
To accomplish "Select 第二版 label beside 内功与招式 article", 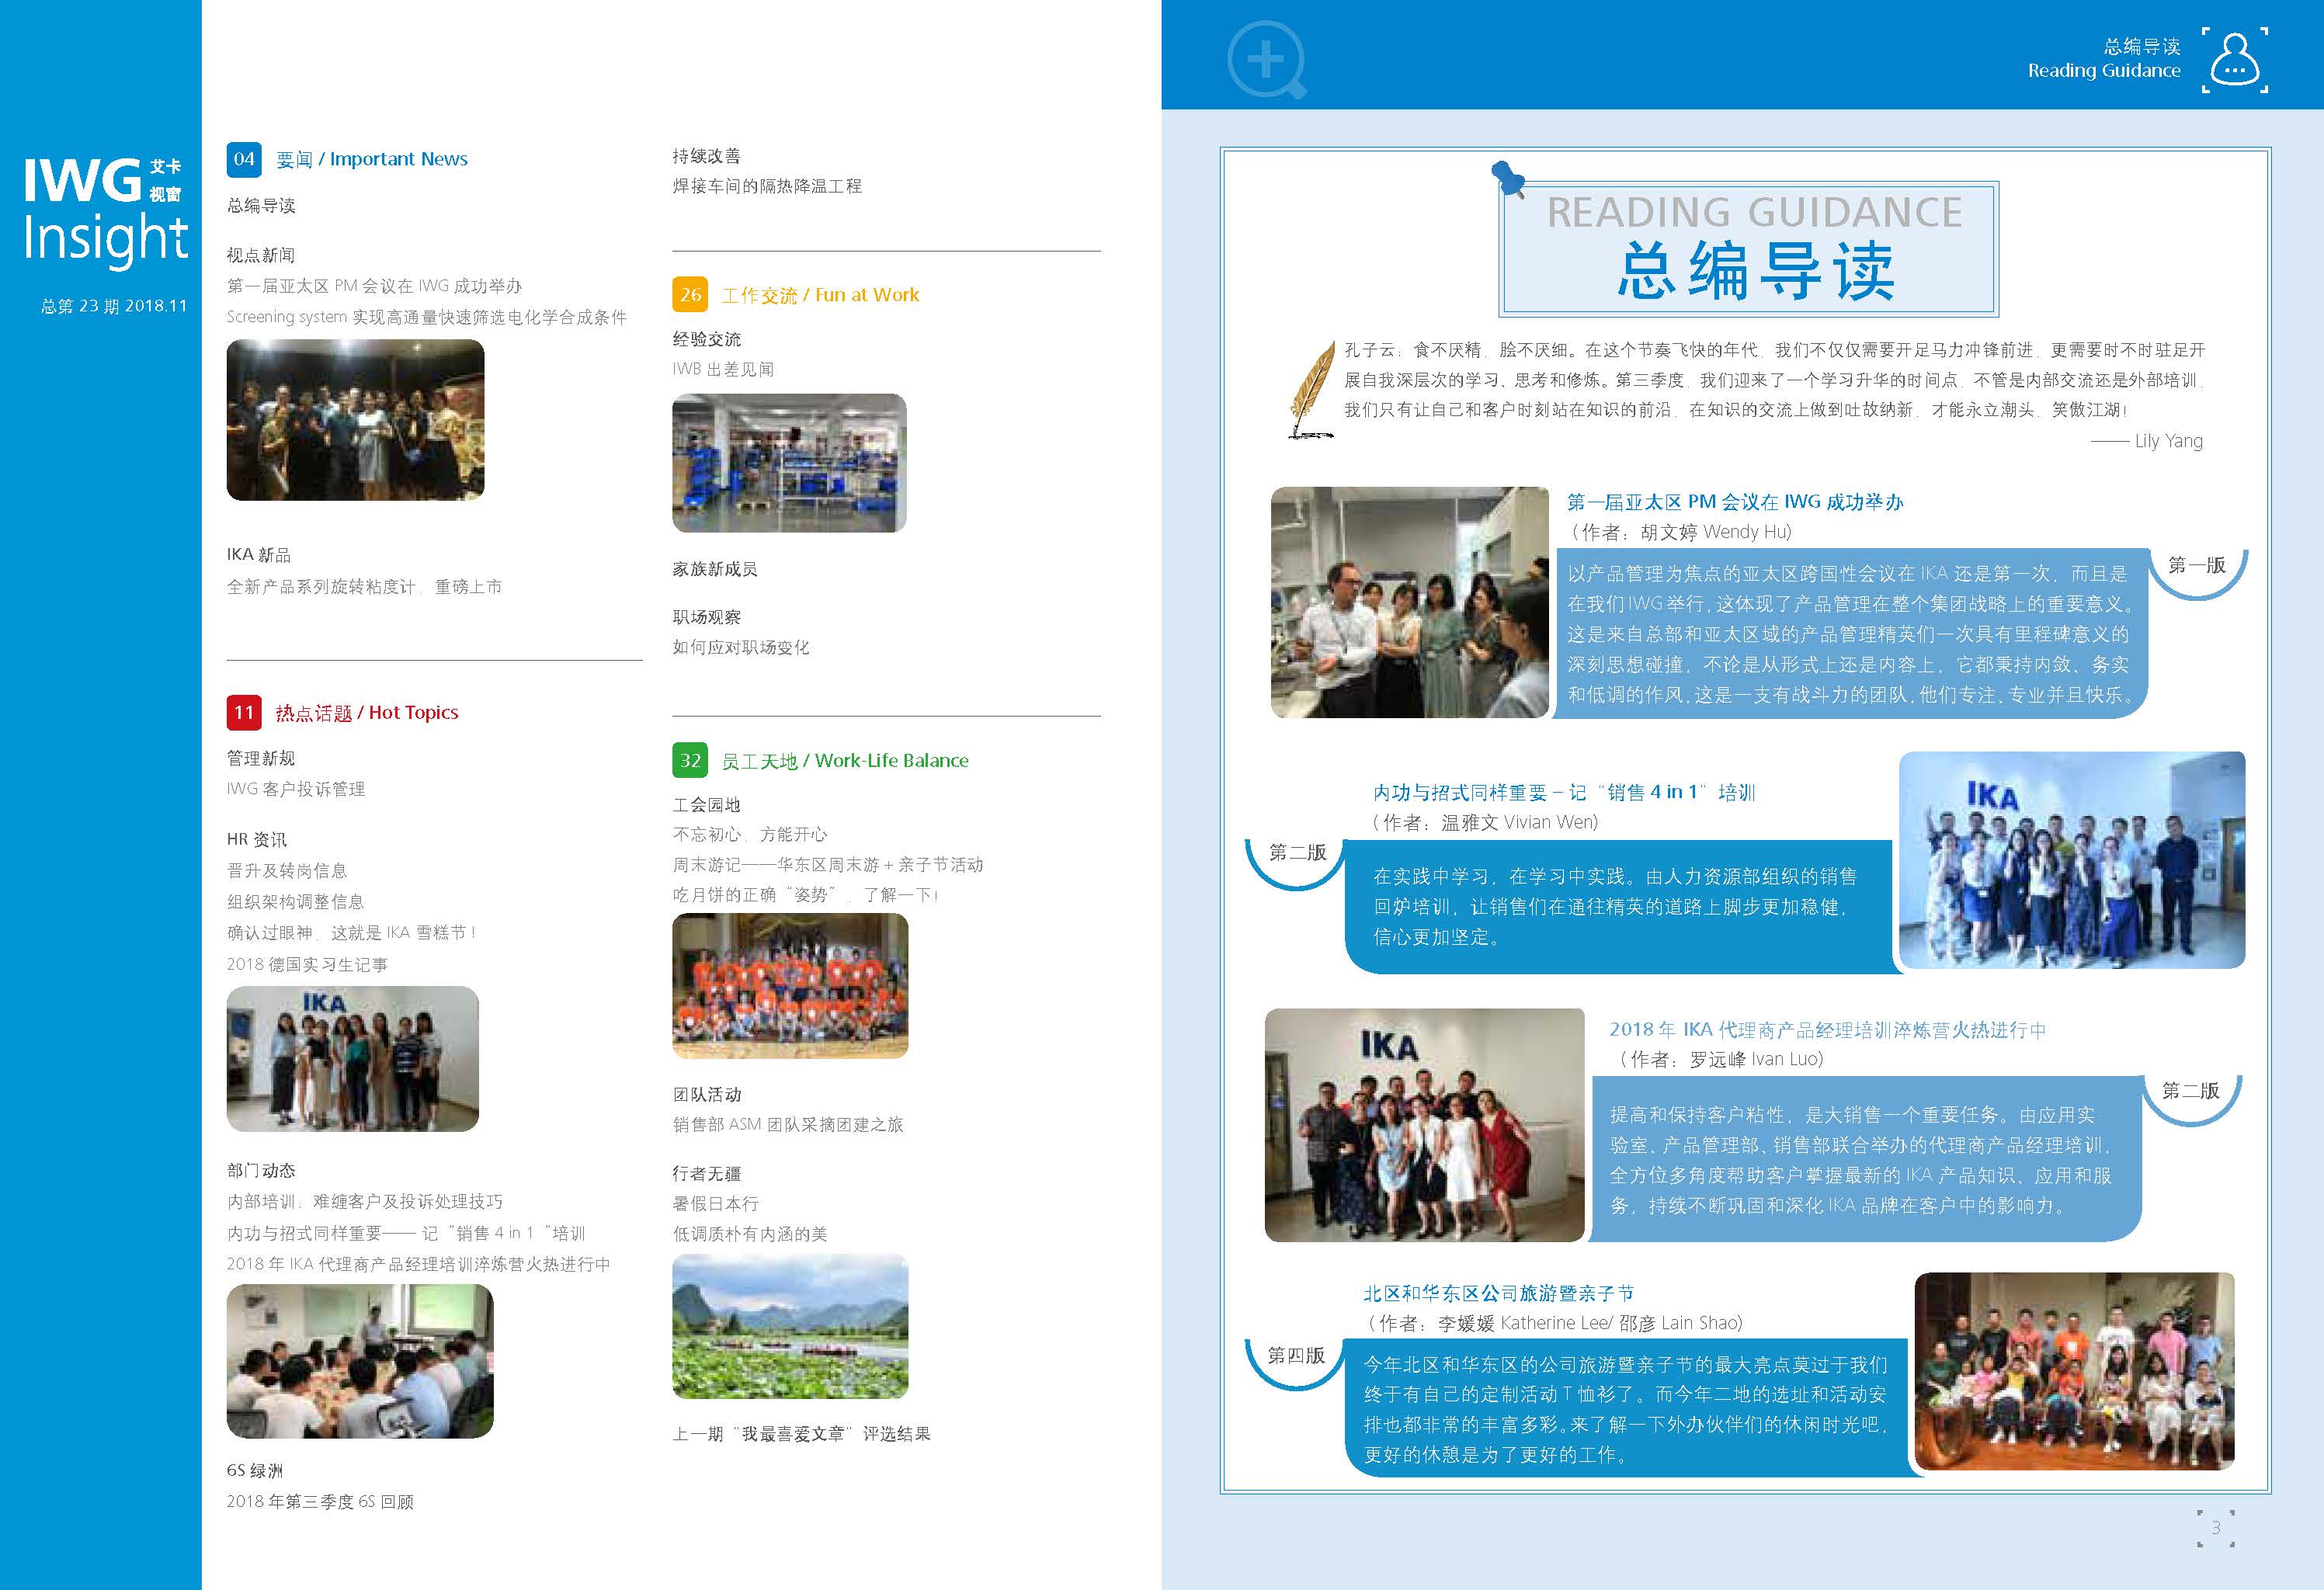I will point(1297,852).
